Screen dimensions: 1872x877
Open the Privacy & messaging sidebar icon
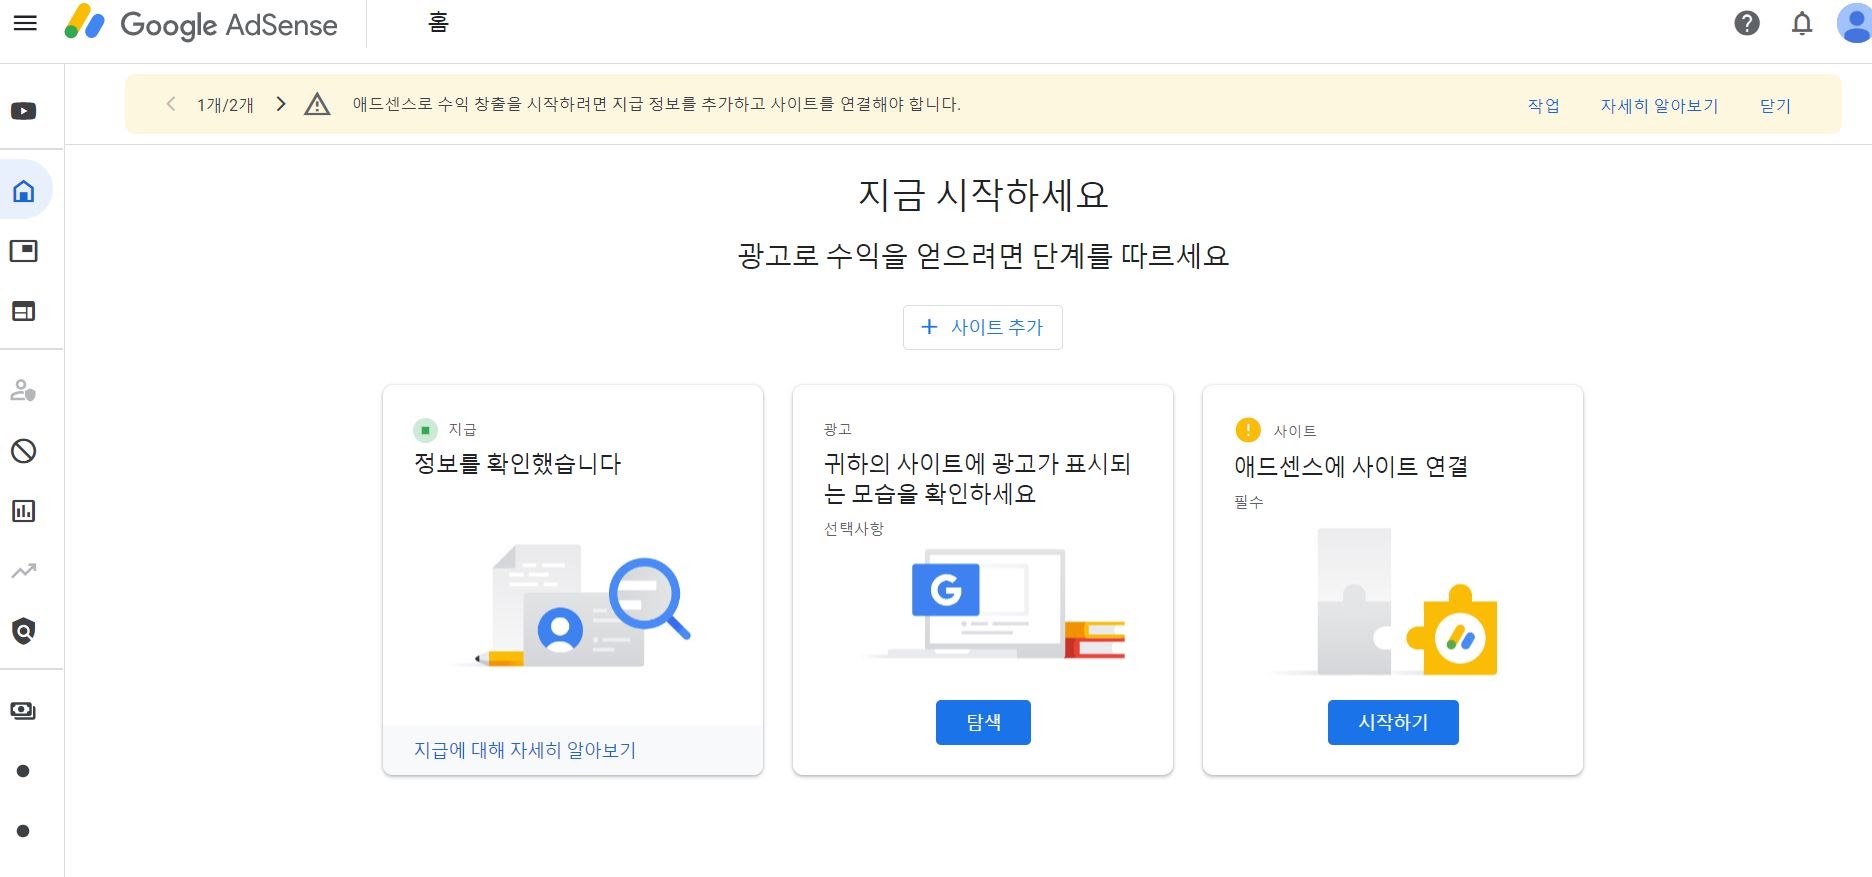point(24,391)
